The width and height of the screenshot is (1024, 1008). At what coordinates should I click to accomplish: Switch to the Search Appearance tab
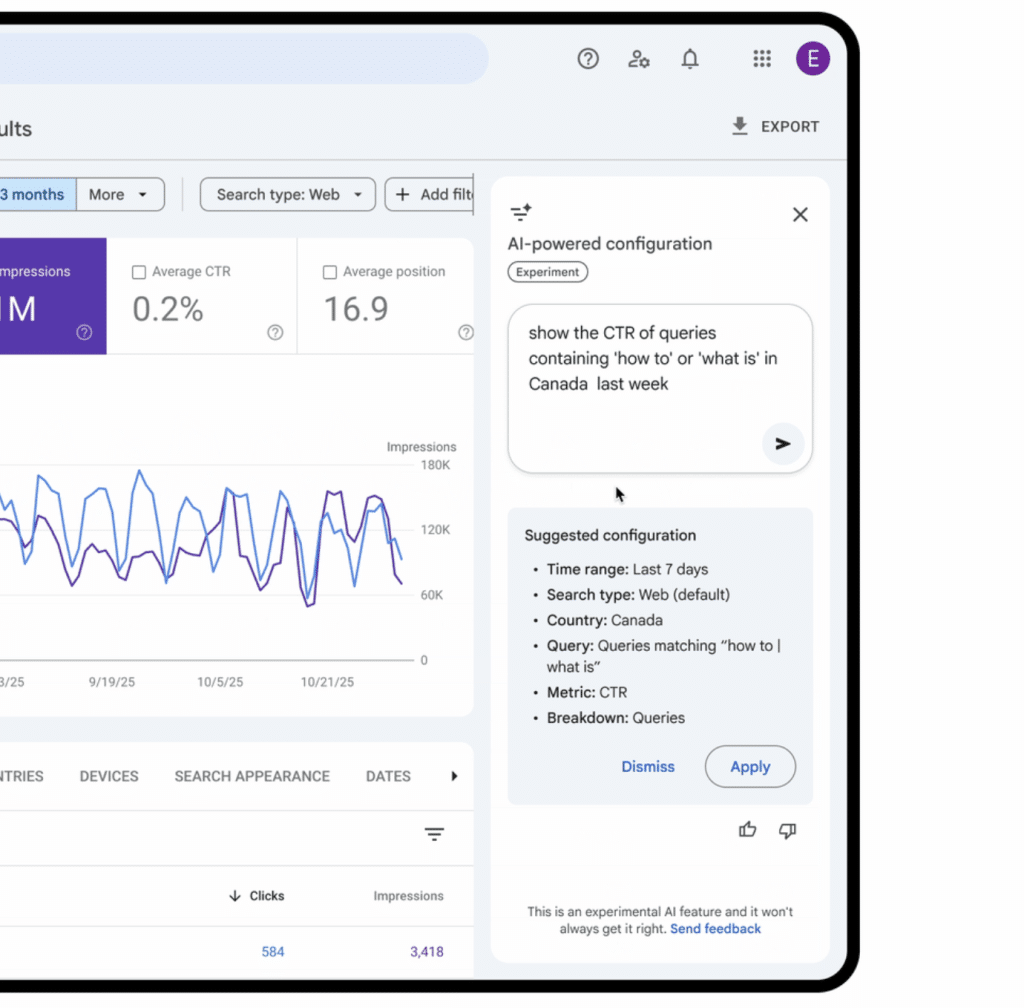[252, 776]
